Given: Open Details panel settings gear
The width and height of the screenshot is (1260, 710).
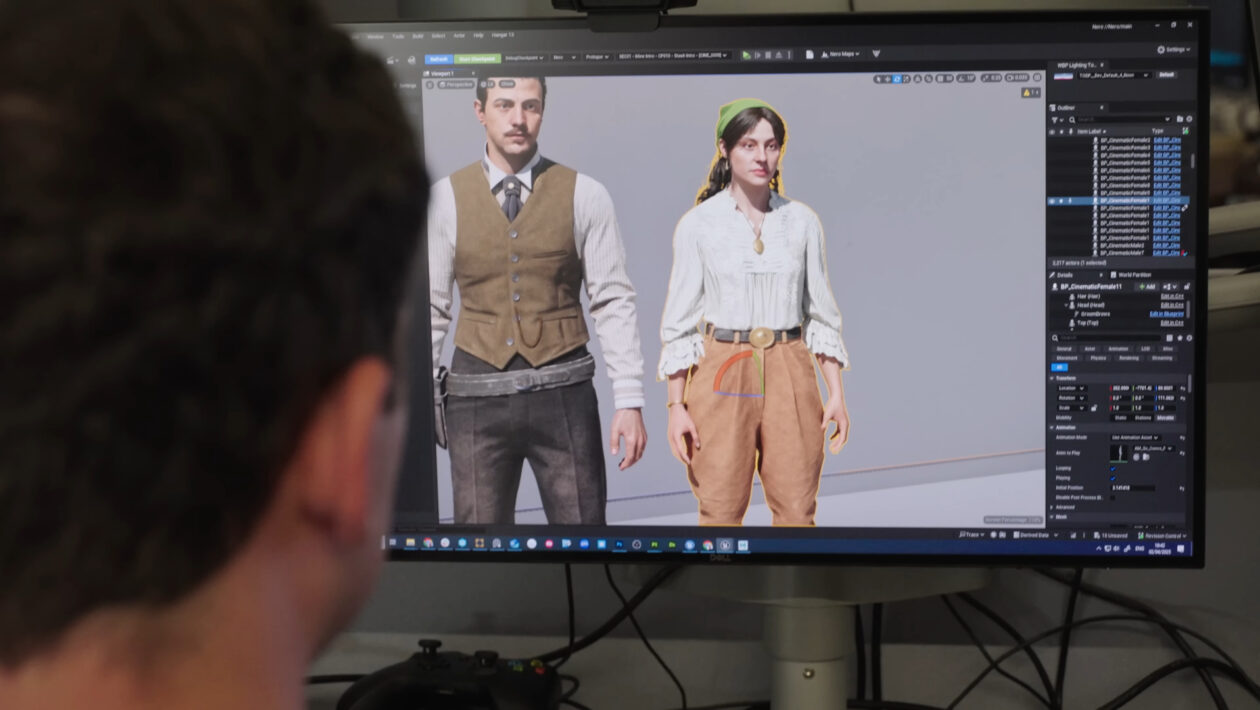Looking at the screenshot, I should point(1189,338).
